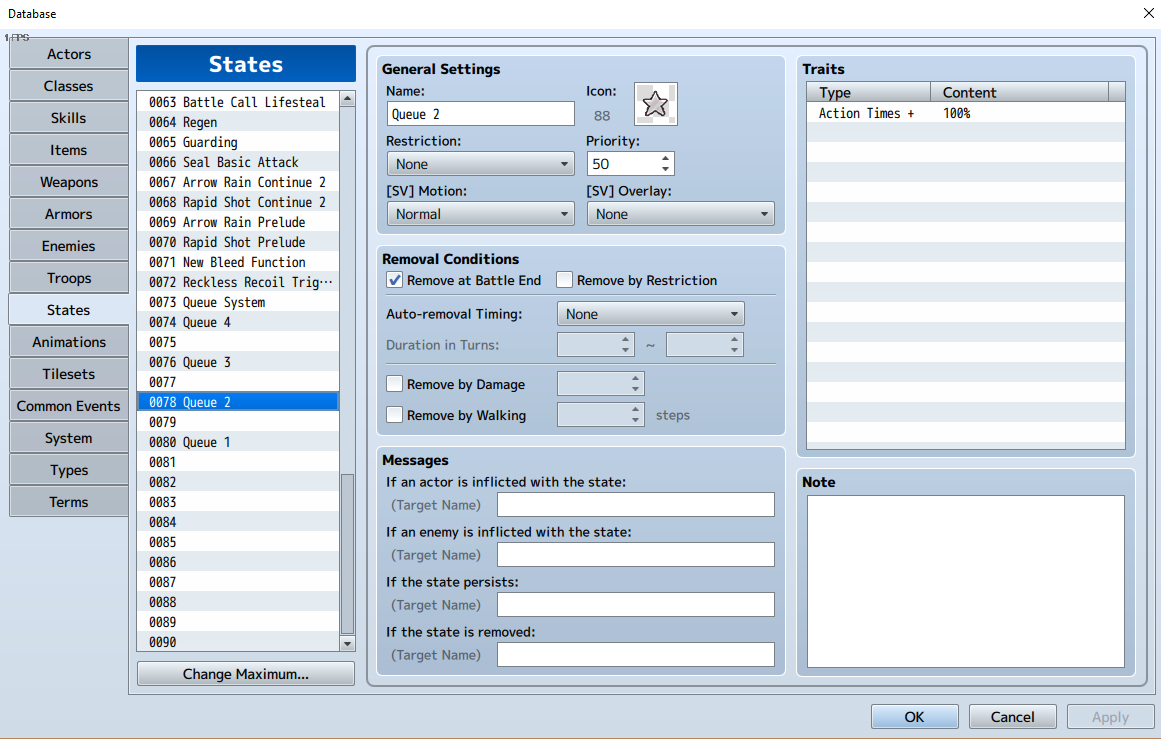The width and height of the screenshot is (1161, 739).
Task: Open the Auto-removal Timing dropdown
Action: 651,314
